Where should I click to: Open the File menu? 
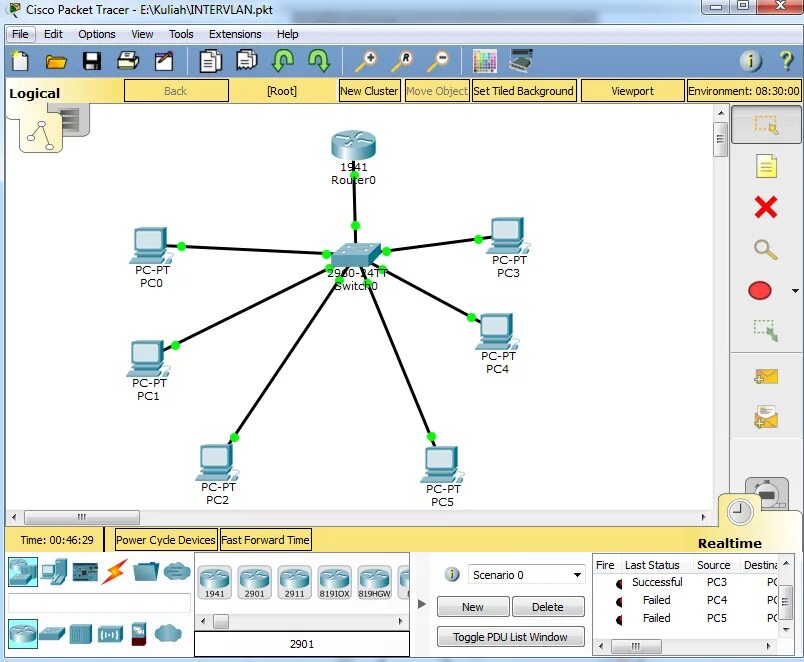20,34
